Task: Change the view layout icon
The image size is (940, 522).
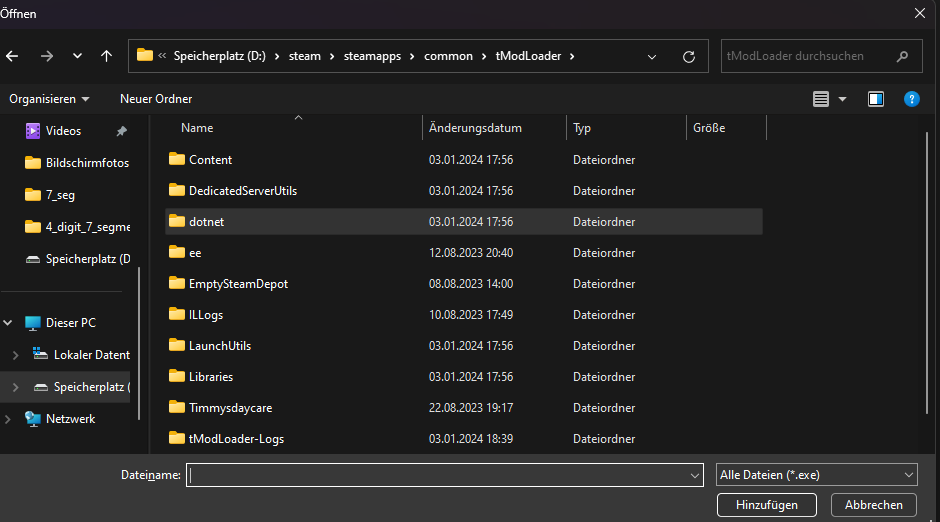Action: [821, 99]
